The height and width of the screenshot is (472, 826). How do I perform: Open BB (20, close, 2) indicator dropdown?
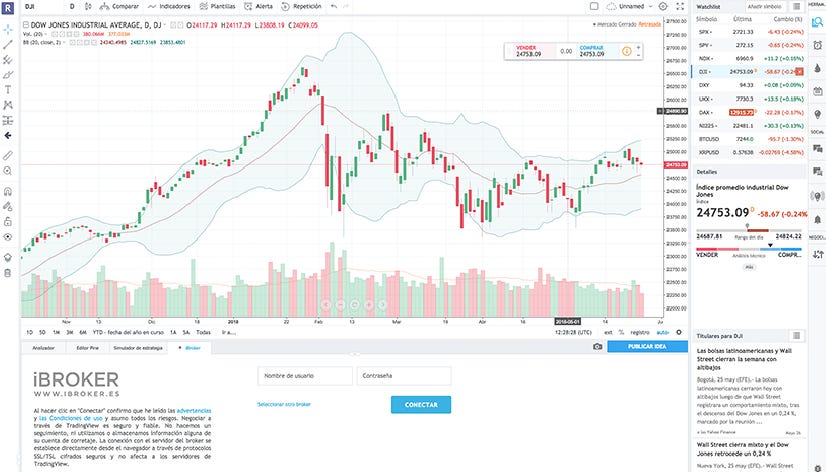pyautogui.click(x=64, y=43)
